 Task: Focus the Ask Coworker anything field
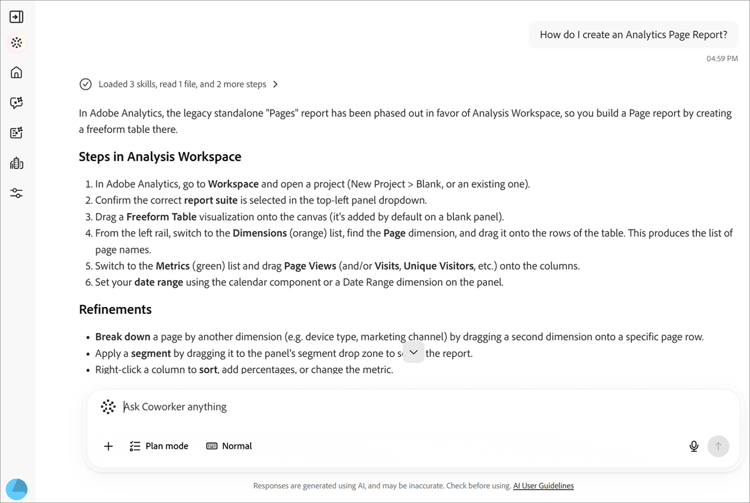tap(407, 407)
